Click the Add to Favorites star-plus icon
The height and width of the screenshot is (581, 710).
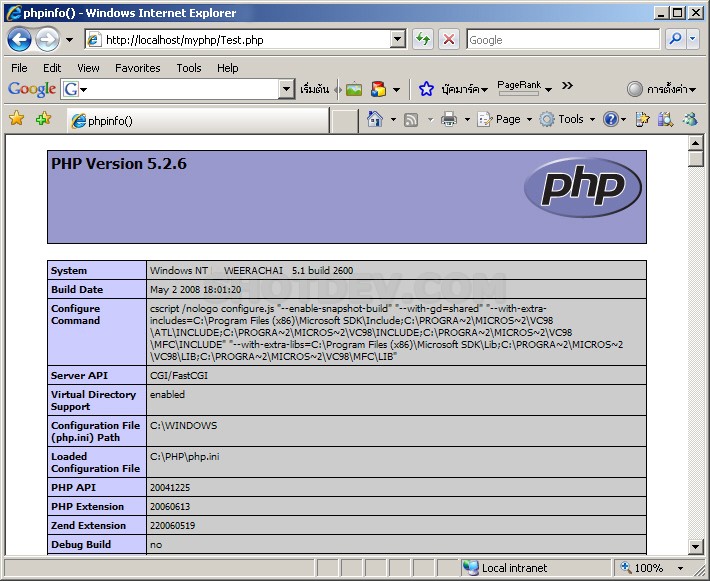pos(43,119)
